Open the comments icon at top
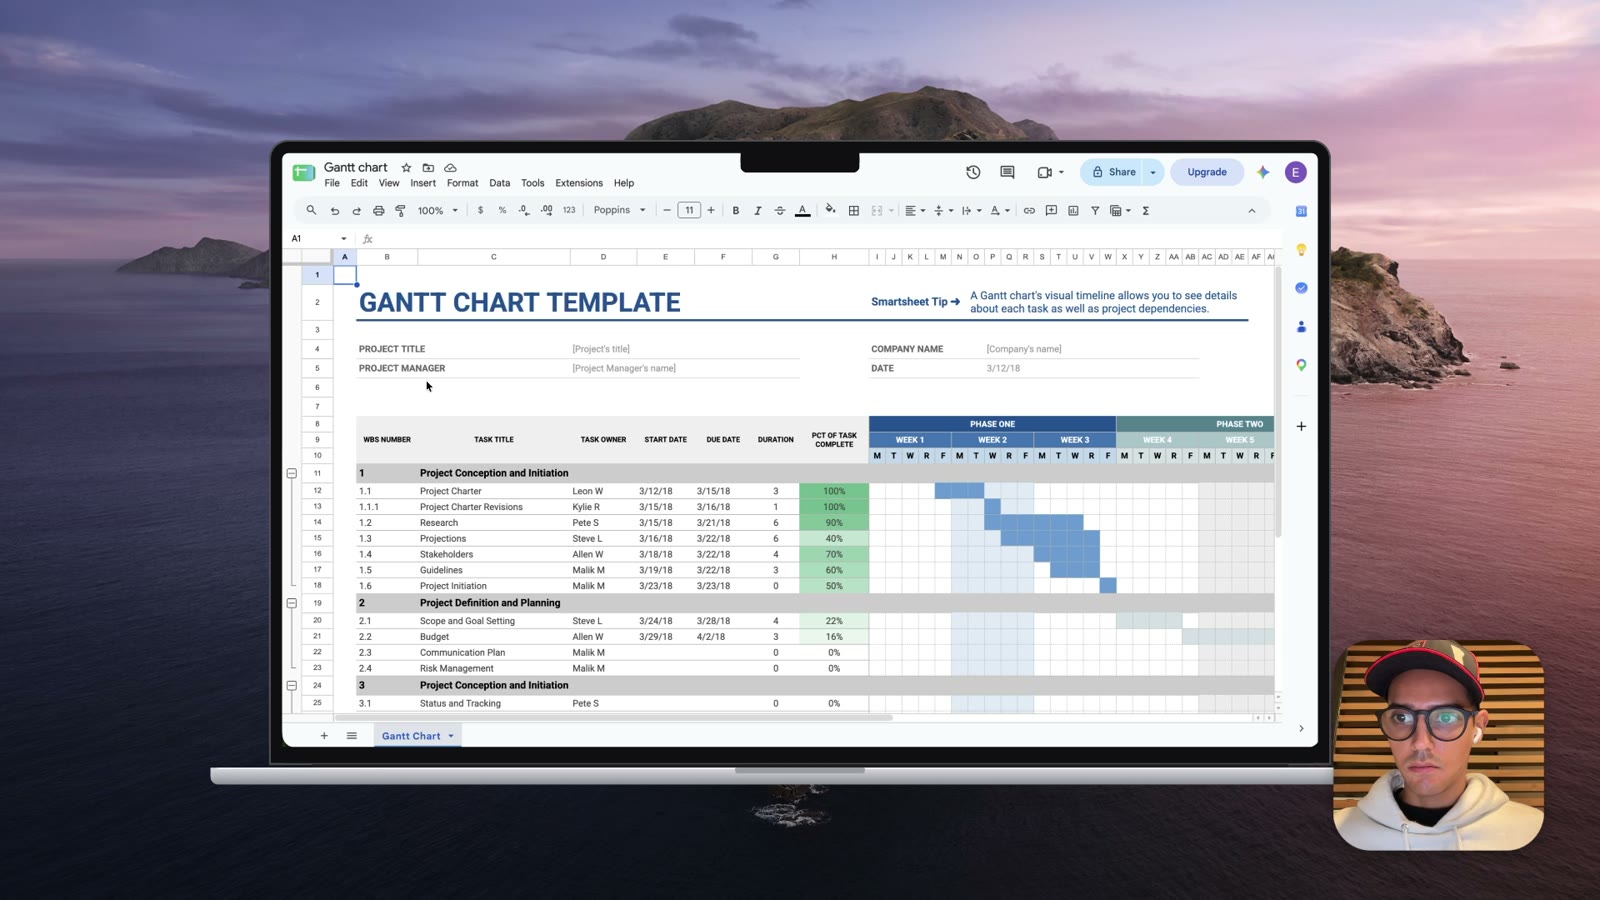Image resolution: width=1600 pixels, height=900 pixels. (1007, 172)
